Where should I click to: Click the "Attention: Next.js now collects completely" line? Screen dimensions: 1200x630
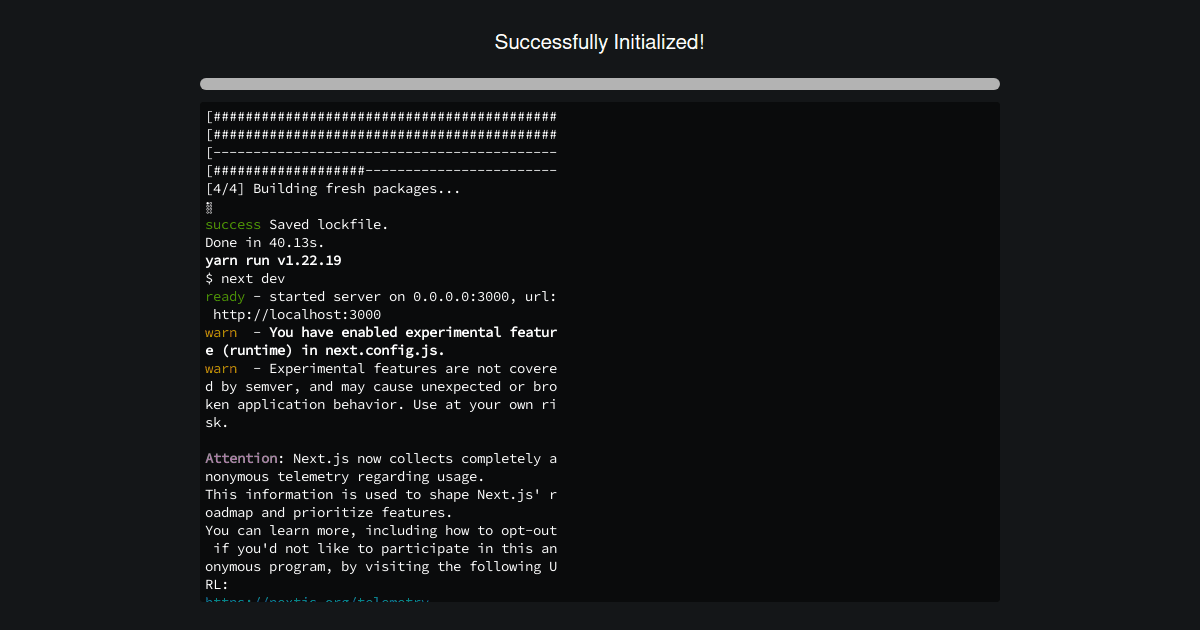click(381, 458)
